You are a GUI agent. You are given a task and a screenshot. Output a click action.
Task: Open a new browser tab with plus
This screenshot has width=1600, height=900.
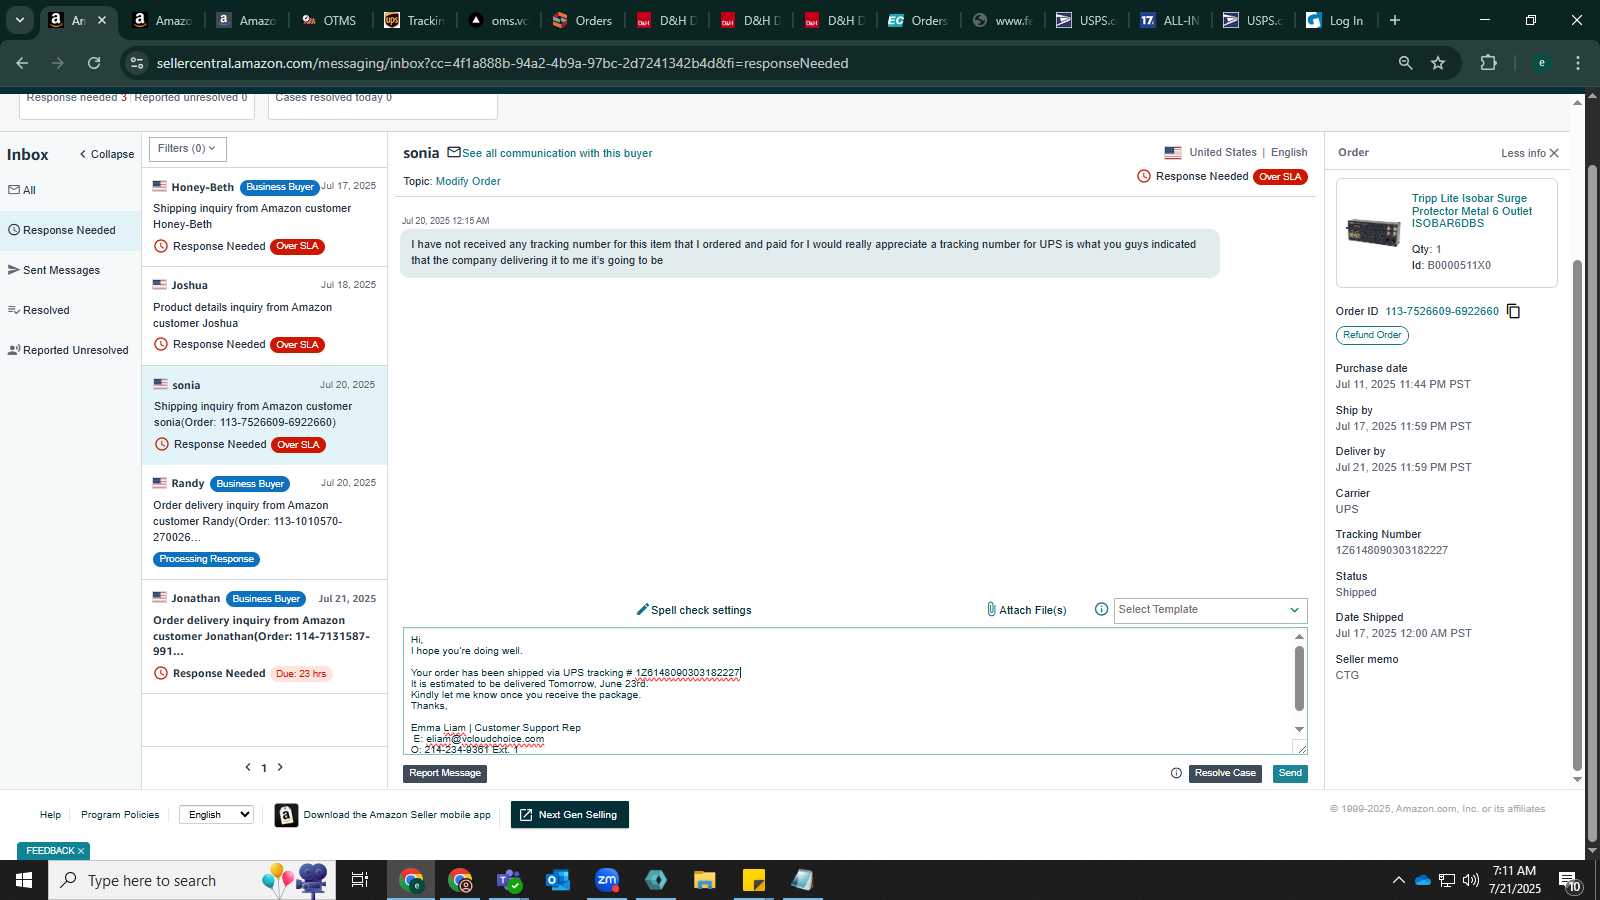tap(1395, 20)
